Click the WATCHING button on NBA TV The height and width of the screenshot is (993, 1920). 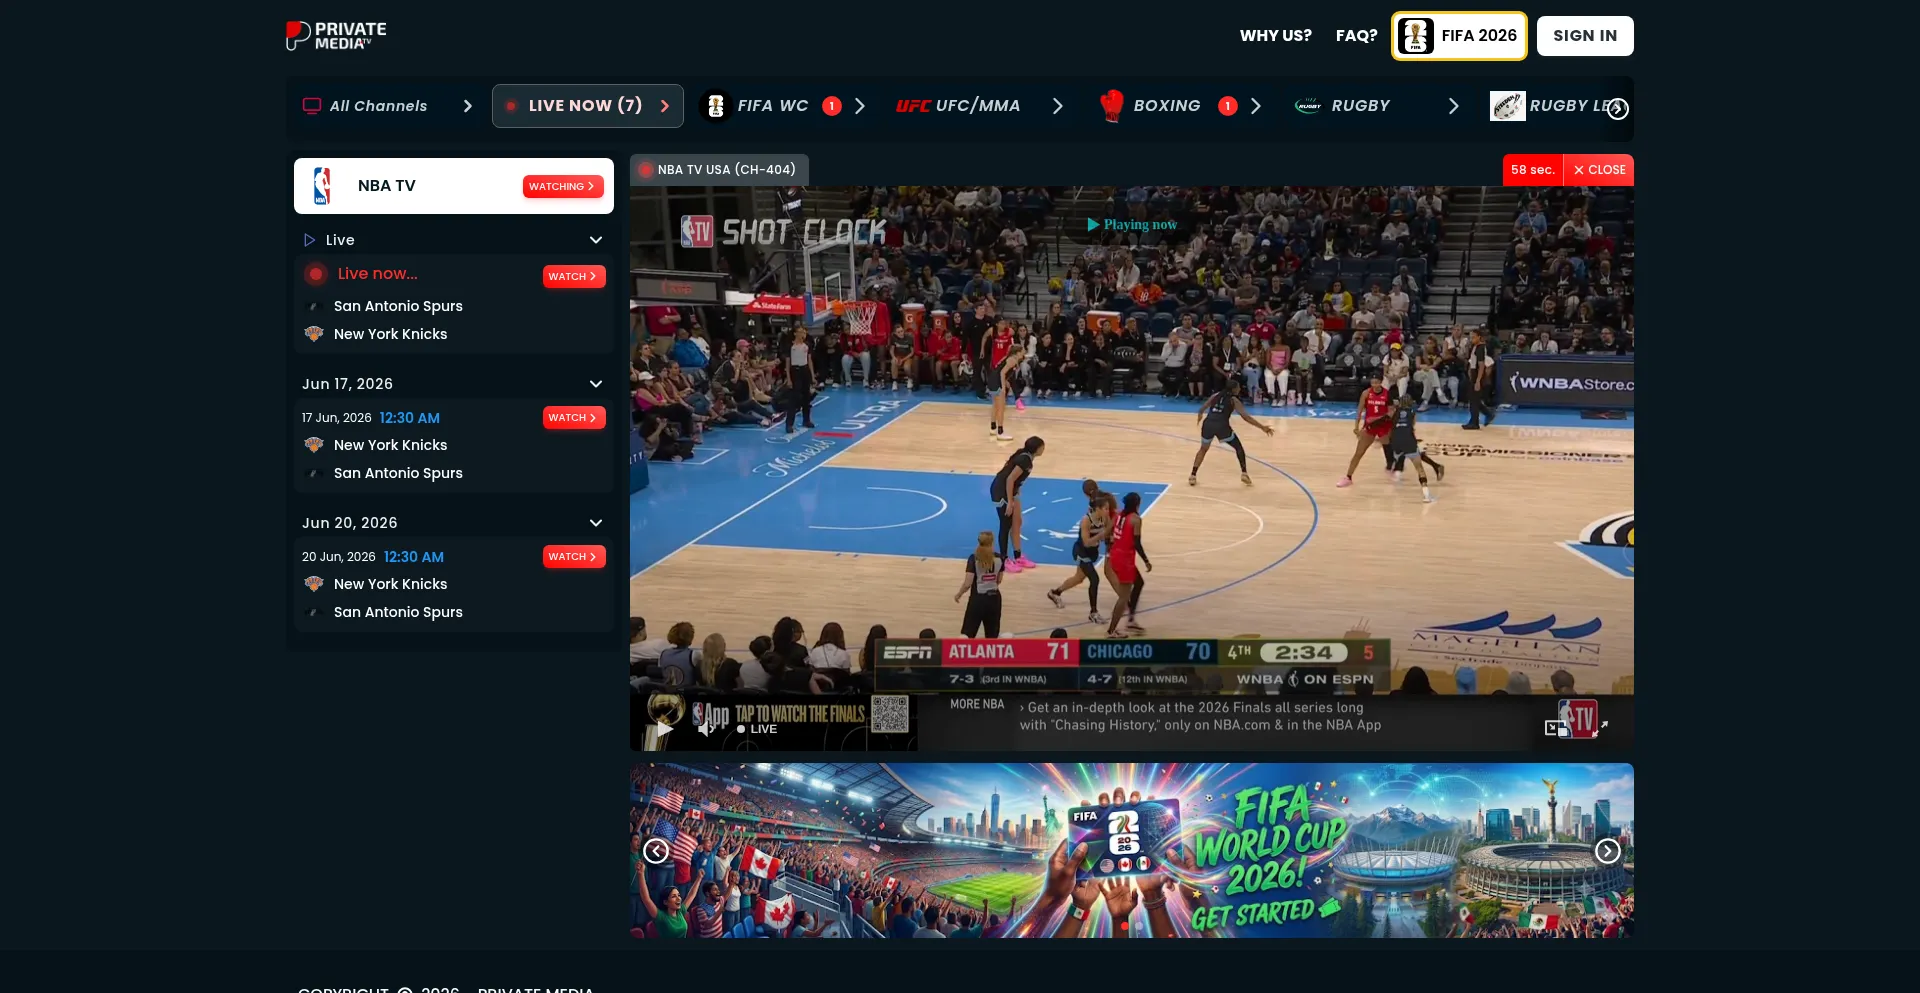563,187
